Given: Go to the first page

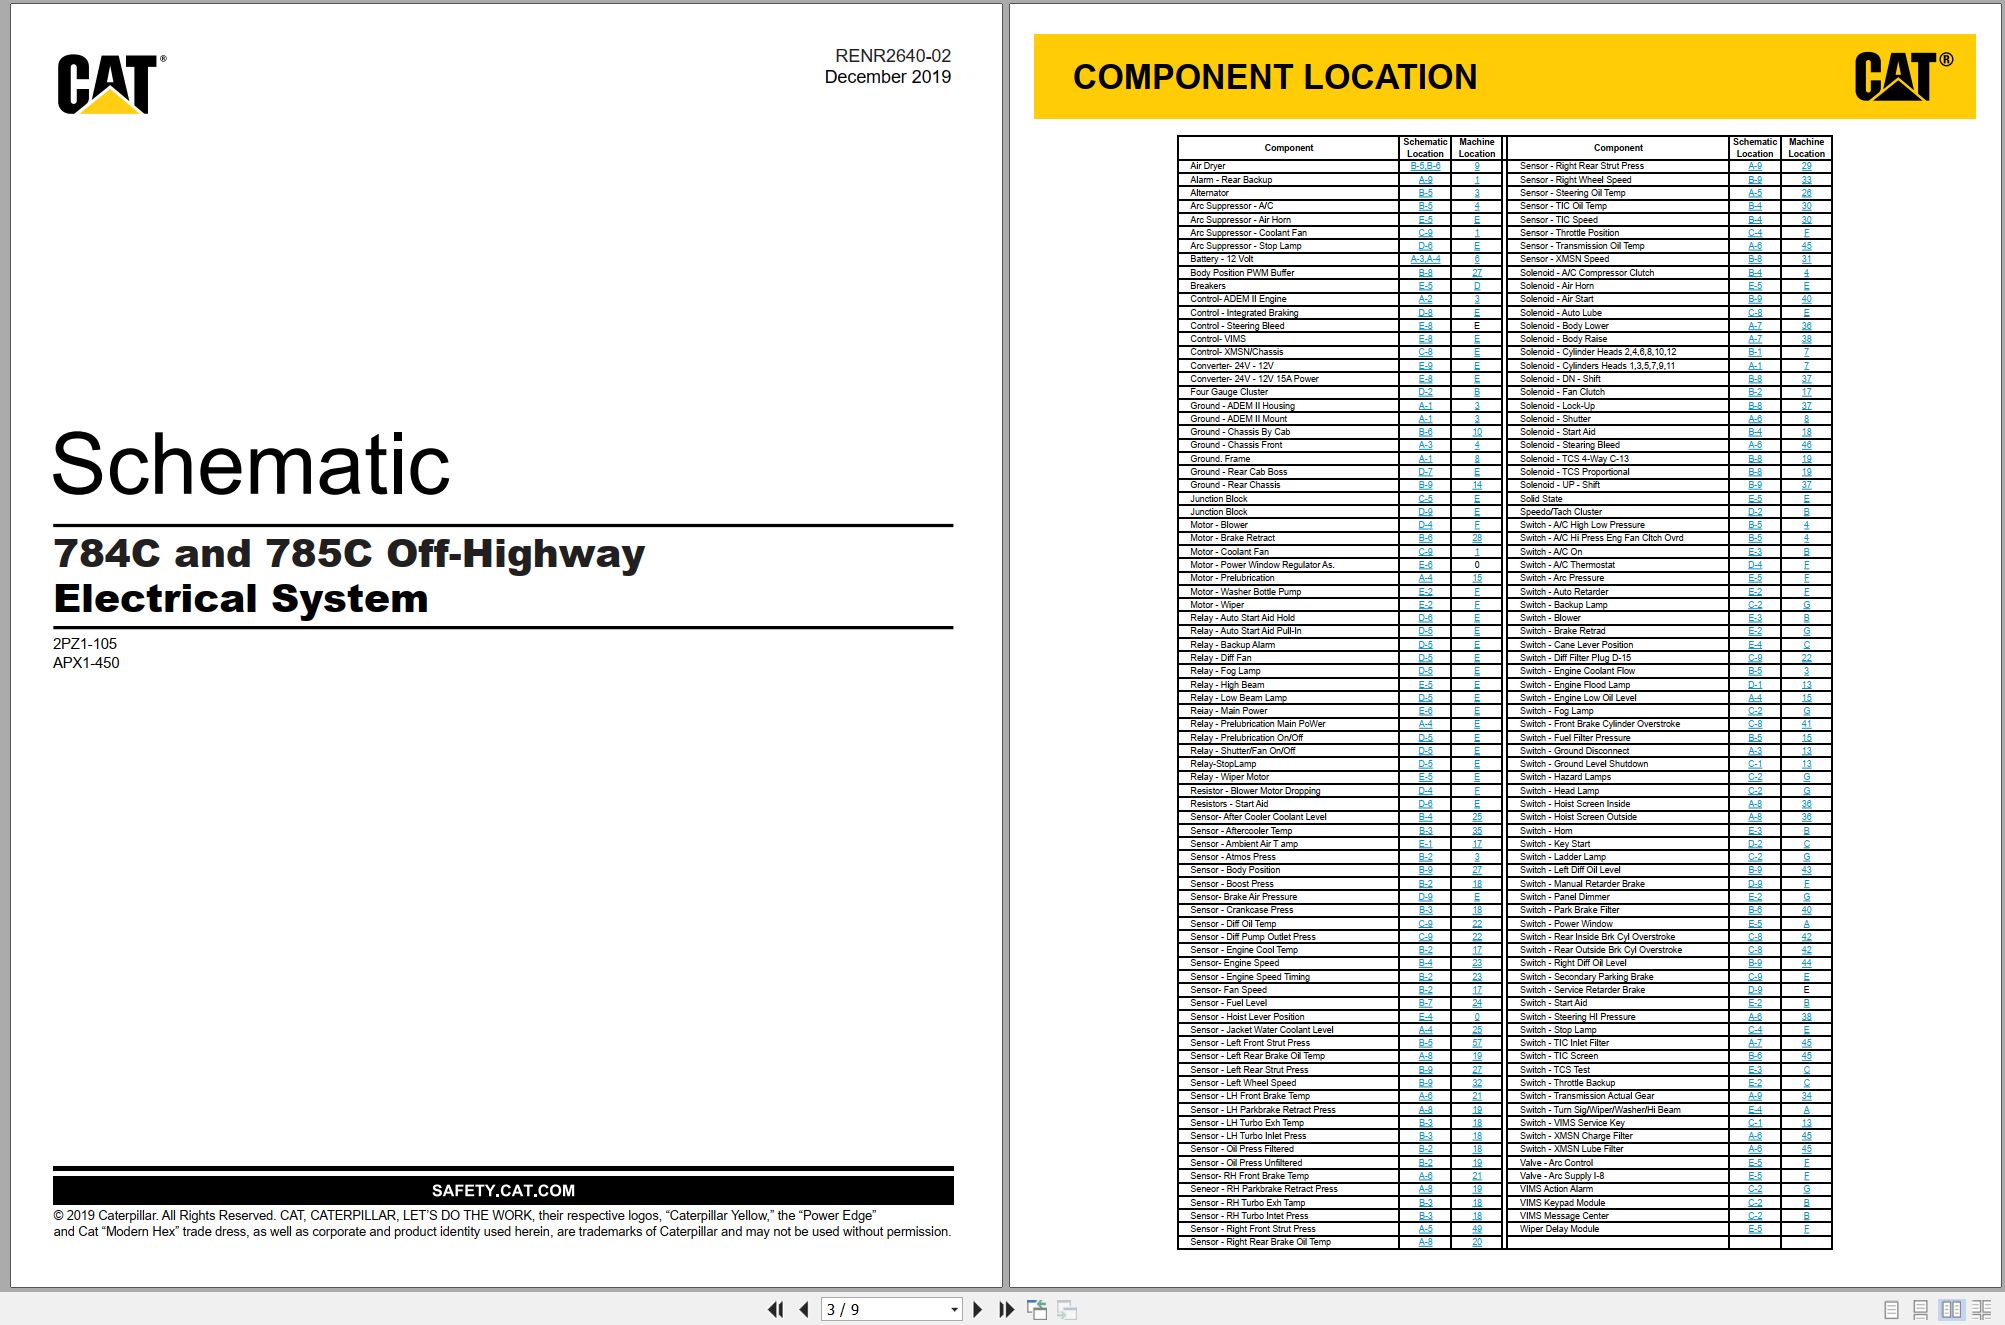Looking at the screenshot, I should (x=775, y=1309).
